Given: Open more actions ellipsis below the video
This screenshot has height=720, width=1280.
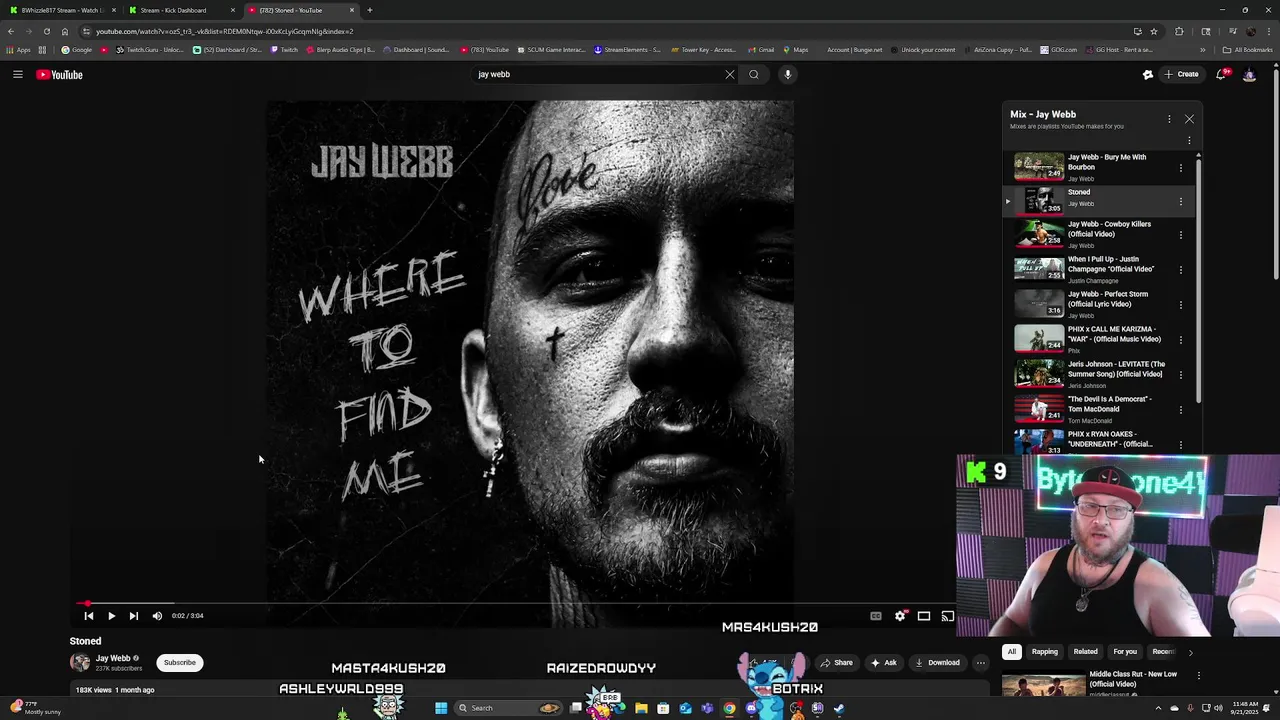Looking at the screenshot, I should 981,663.
